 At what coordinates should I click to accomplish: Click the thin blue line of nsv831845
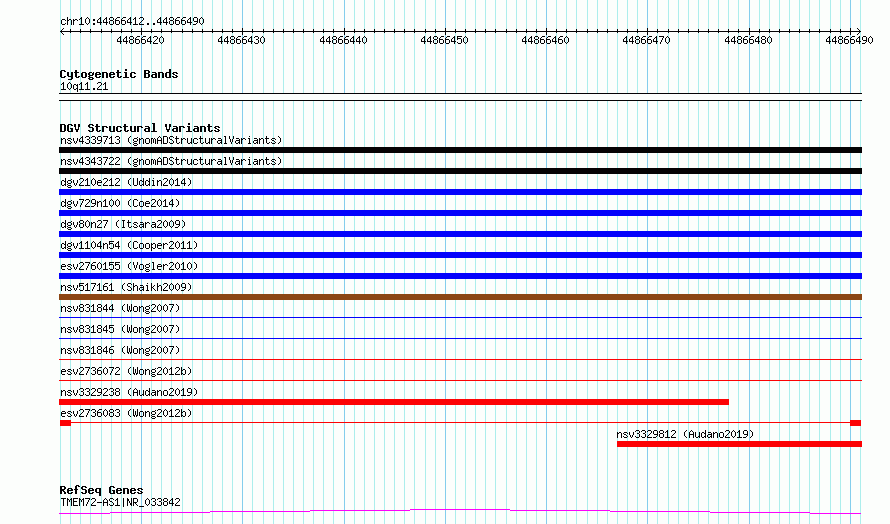(460, 338)
